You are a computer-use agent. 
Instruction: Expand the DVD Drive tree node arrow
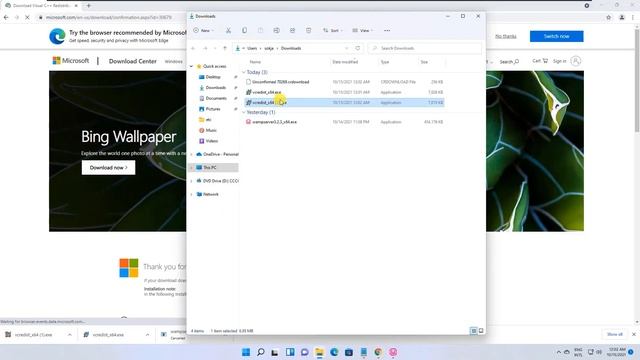click(x=191, y=181)
